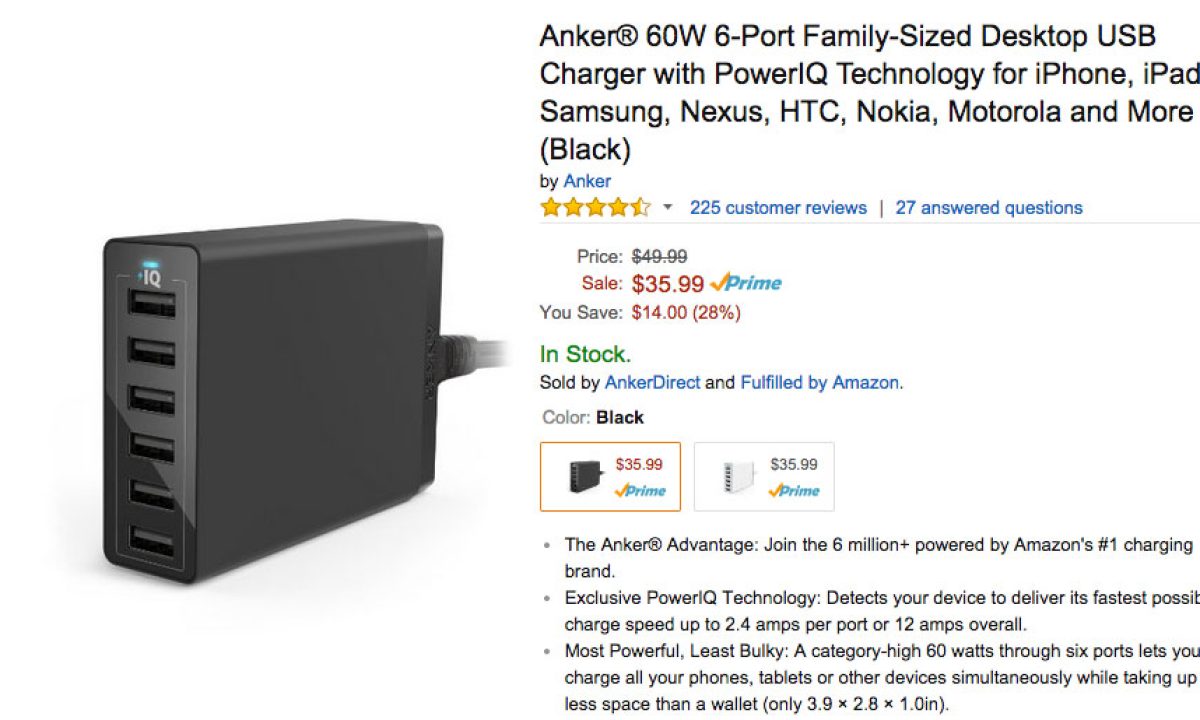Open the AnkerDirect seller link
The image size is (1200, 720).
tap(653, 382)
